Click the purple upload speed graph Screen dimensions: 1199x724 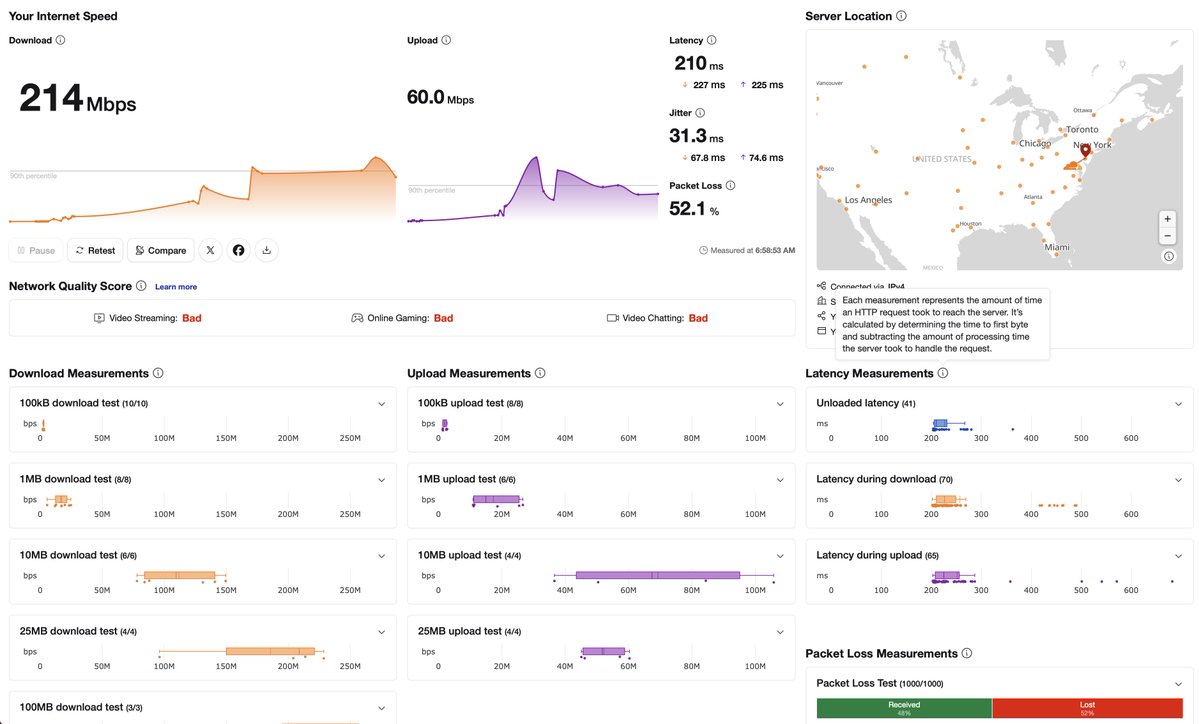(533, 190)
